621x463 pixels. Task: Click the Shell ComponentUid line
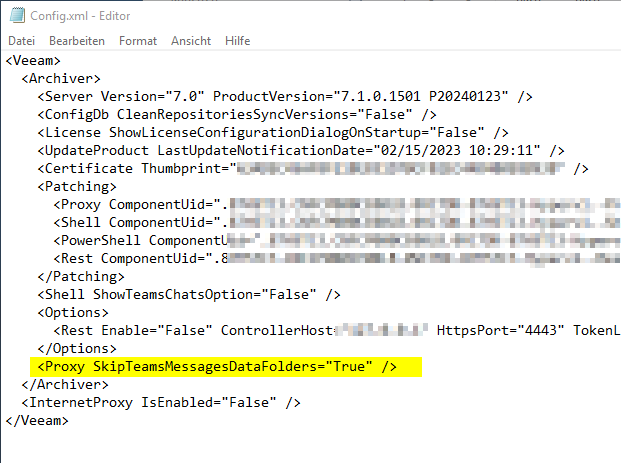[337, 223]
